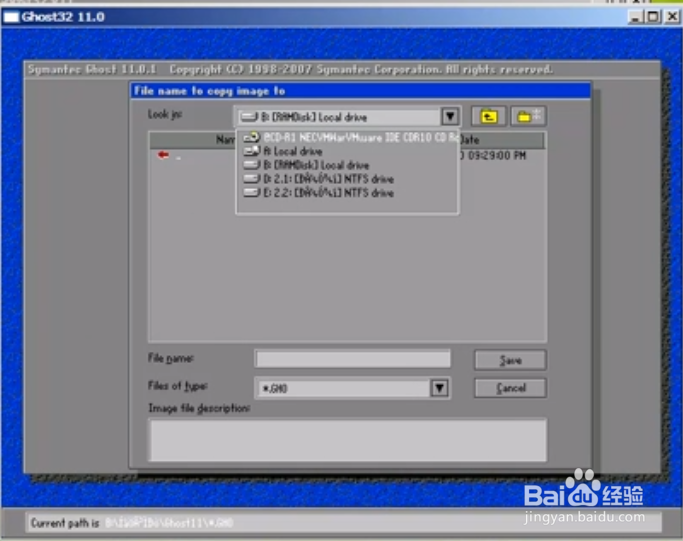
Task: Maximize the Ghost32 window
Action: click(653, 17)
